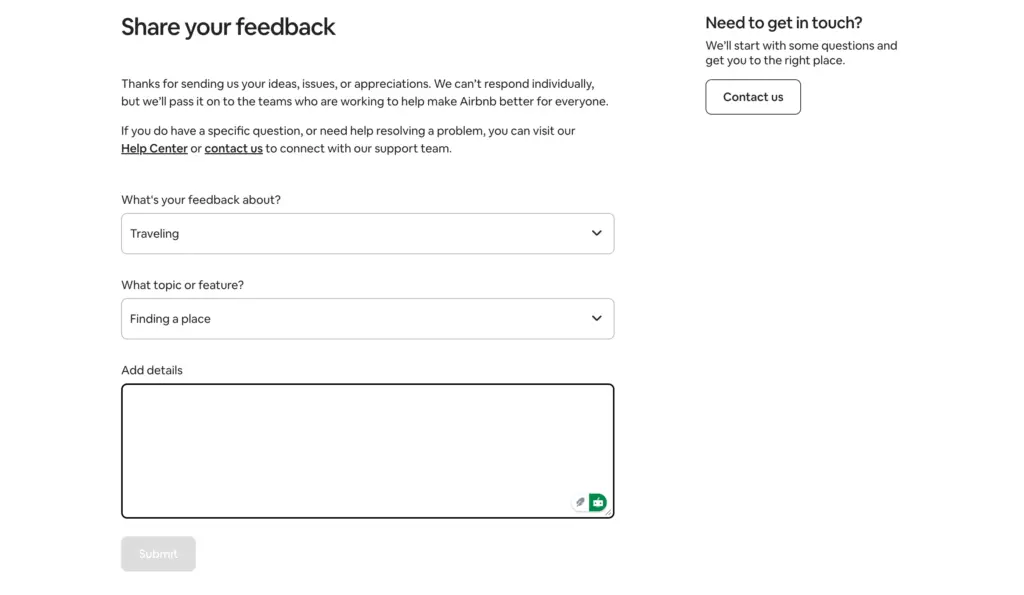This screenshot has height=595, width=1024.
Task: Click inside the Add details text area
Action: click(x=367, y=440)
